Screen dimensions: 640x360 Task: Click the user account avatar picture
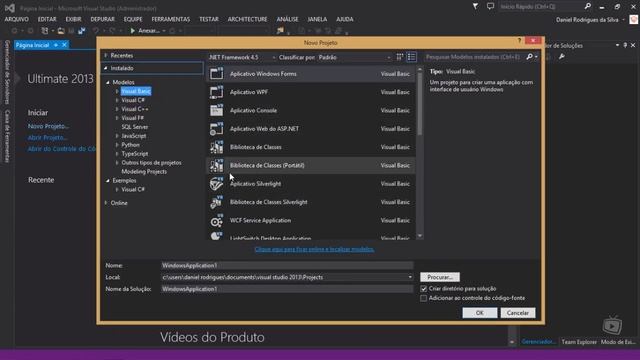(x=633, y=20)
